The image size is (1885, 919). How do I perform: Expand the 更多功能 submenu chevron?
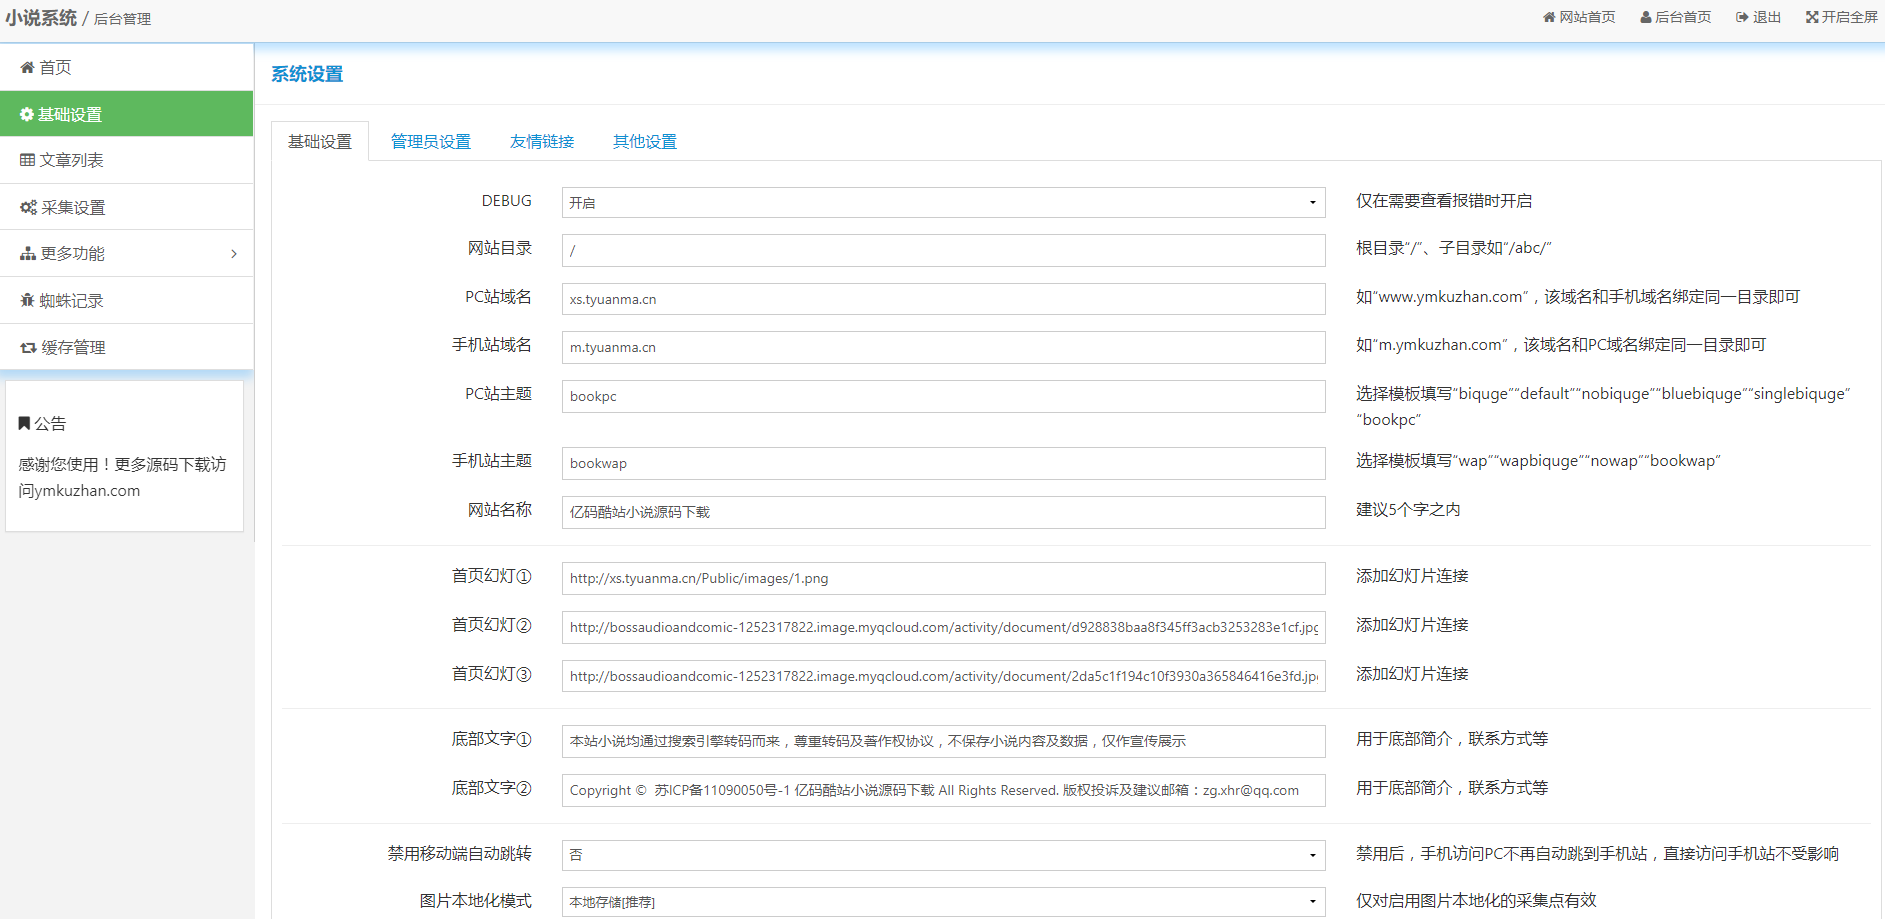234,254
